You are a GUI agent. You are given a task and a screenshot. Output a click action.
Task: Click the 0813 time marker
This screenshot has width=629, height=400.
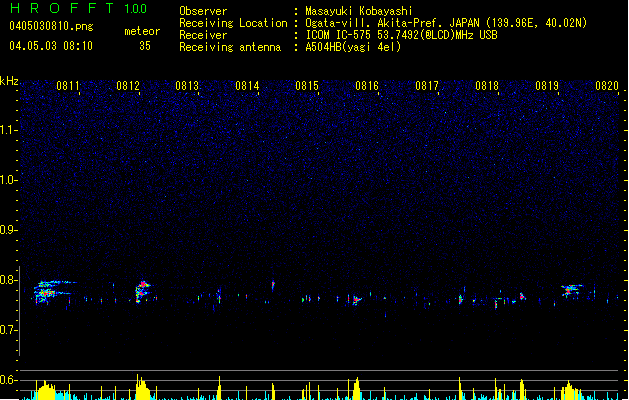click(x=187, y=85)
